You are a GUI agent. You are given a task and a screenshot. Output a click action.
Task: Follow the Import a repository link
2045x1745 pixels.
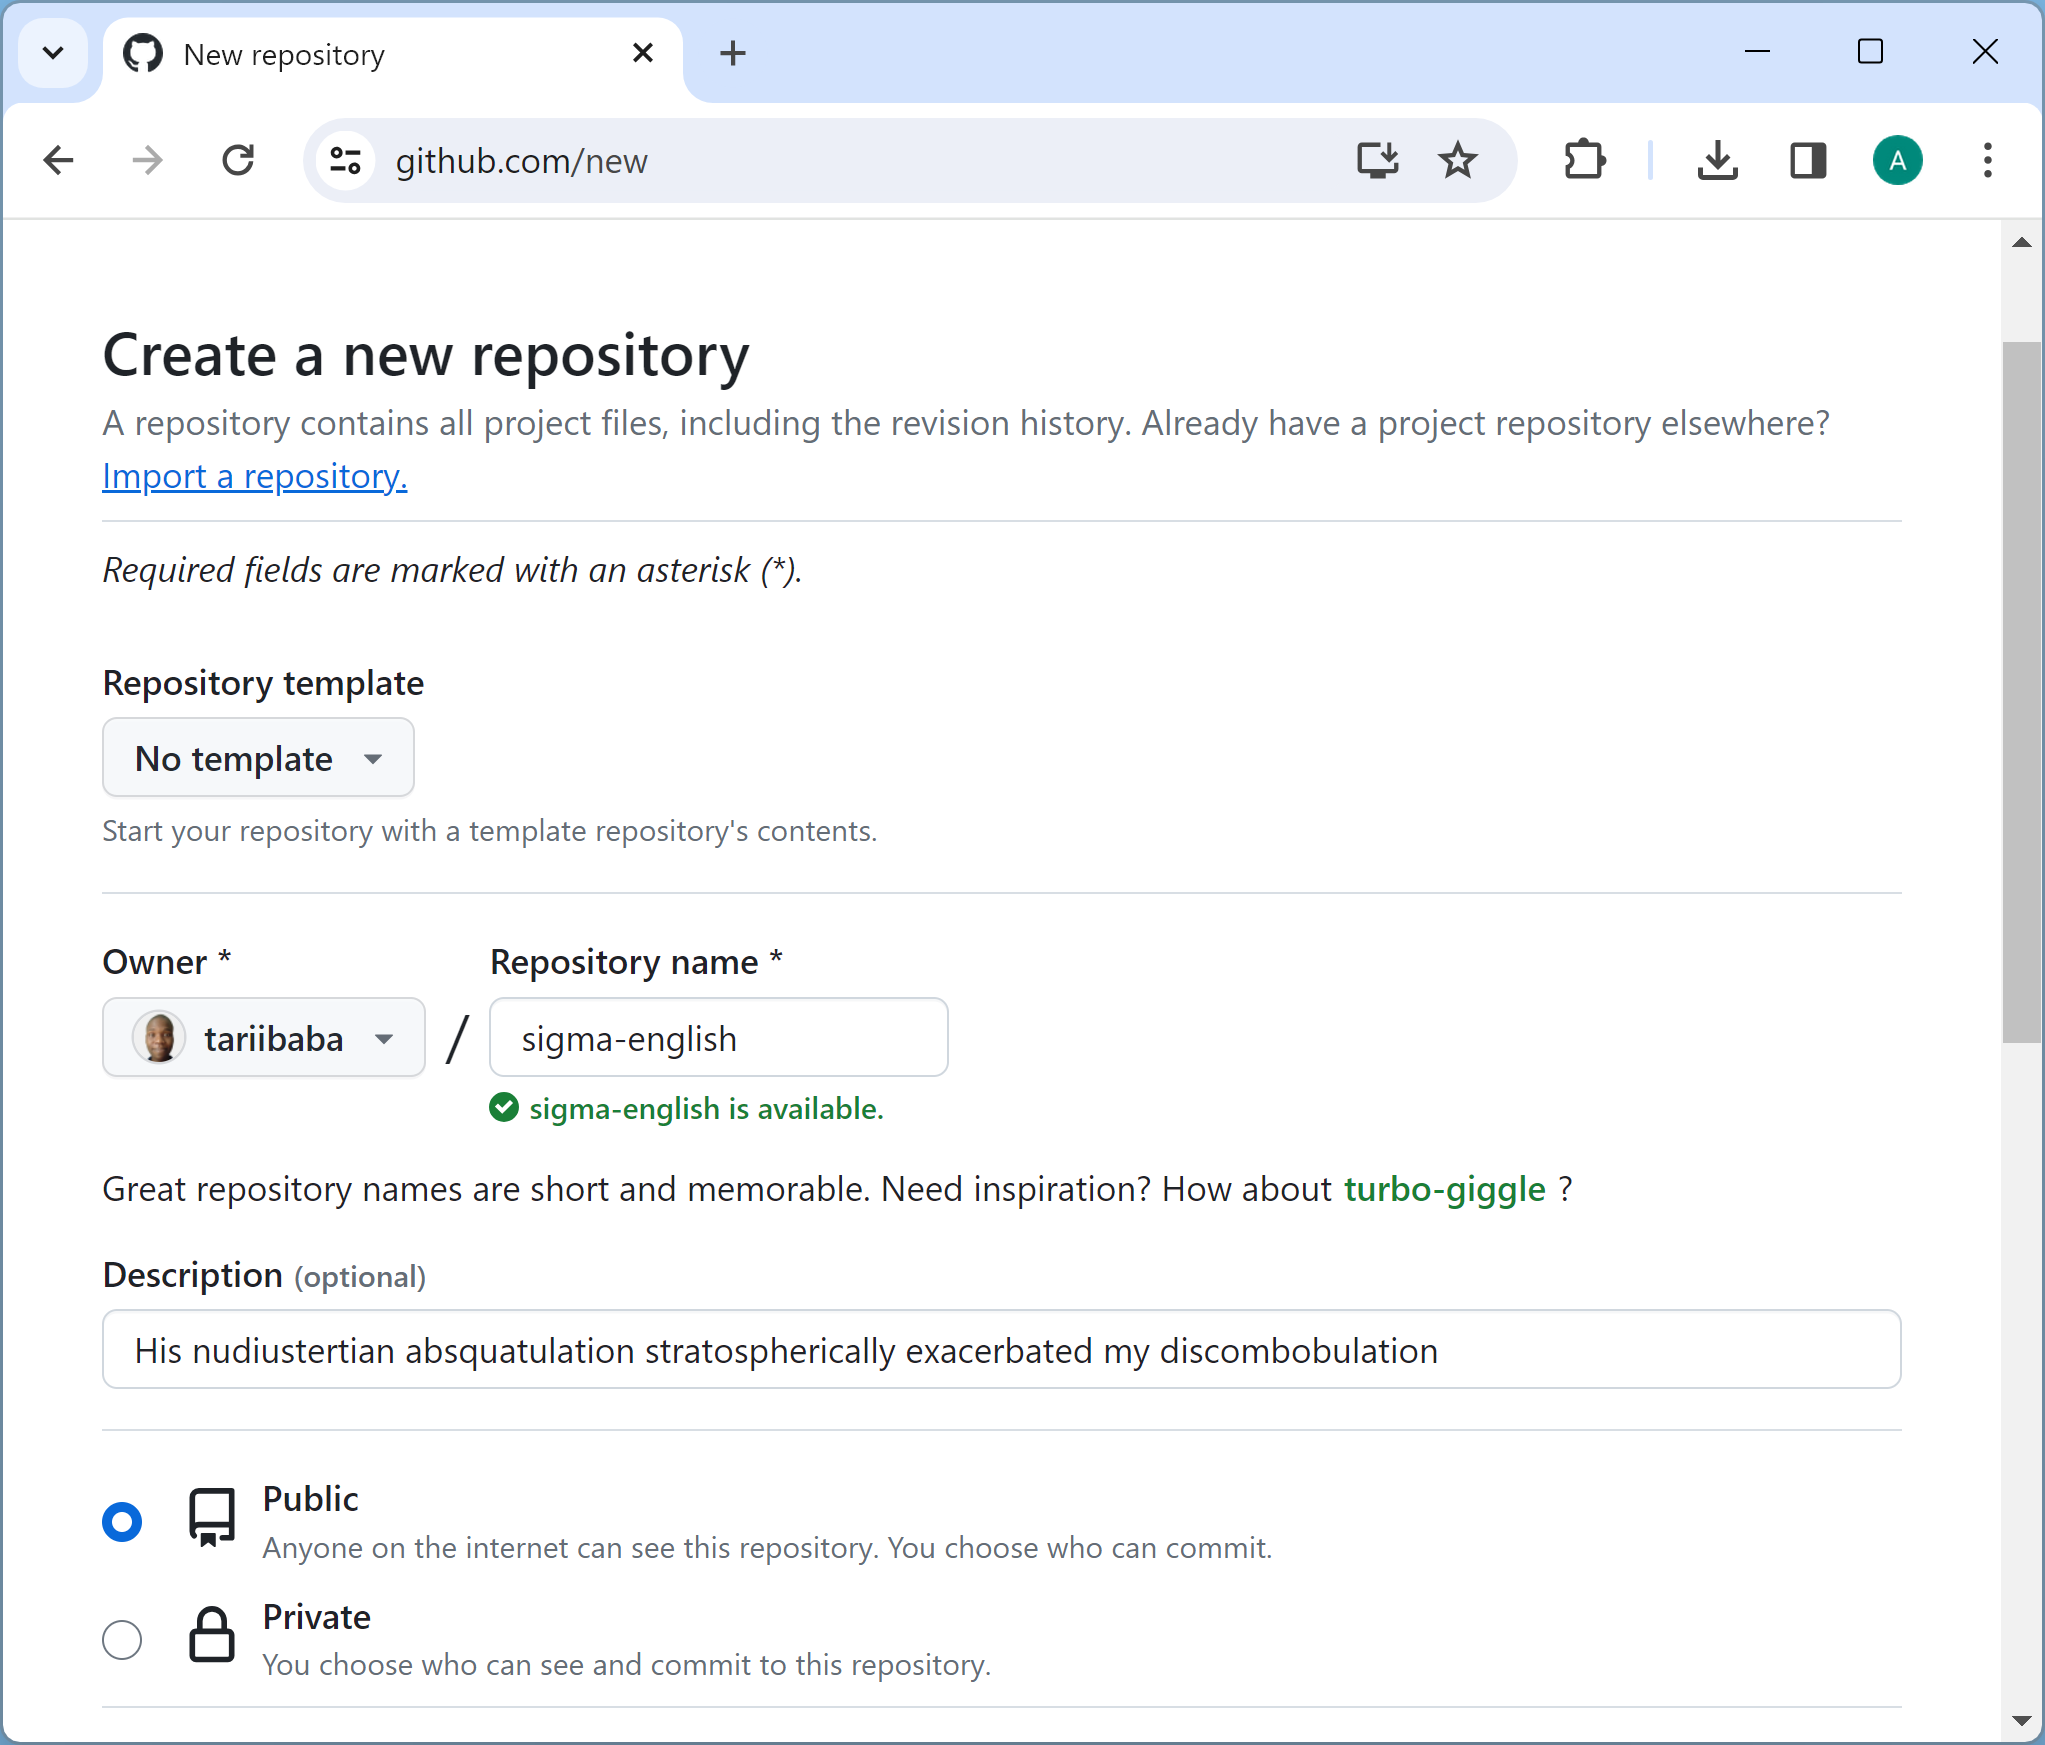254,476
